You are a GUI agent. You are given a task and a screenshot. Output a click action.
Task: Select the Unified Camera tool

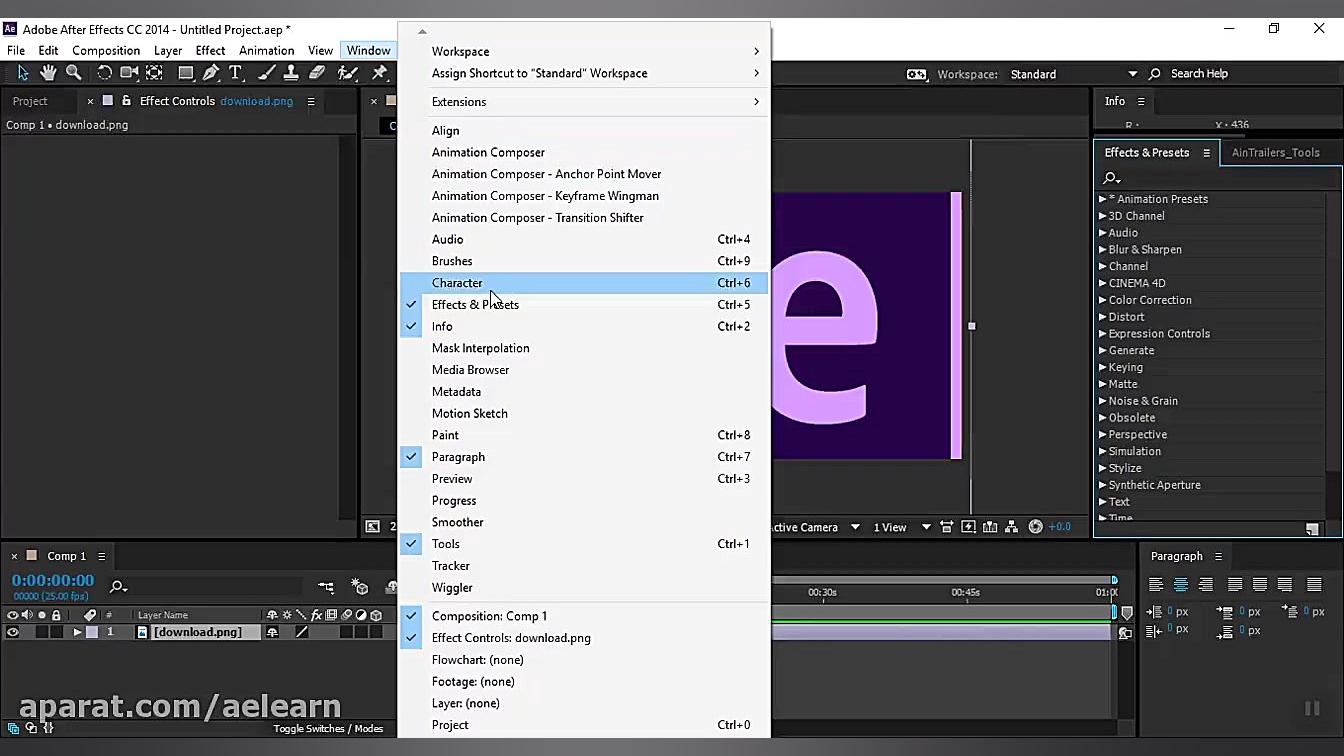[x=129, y=73]
